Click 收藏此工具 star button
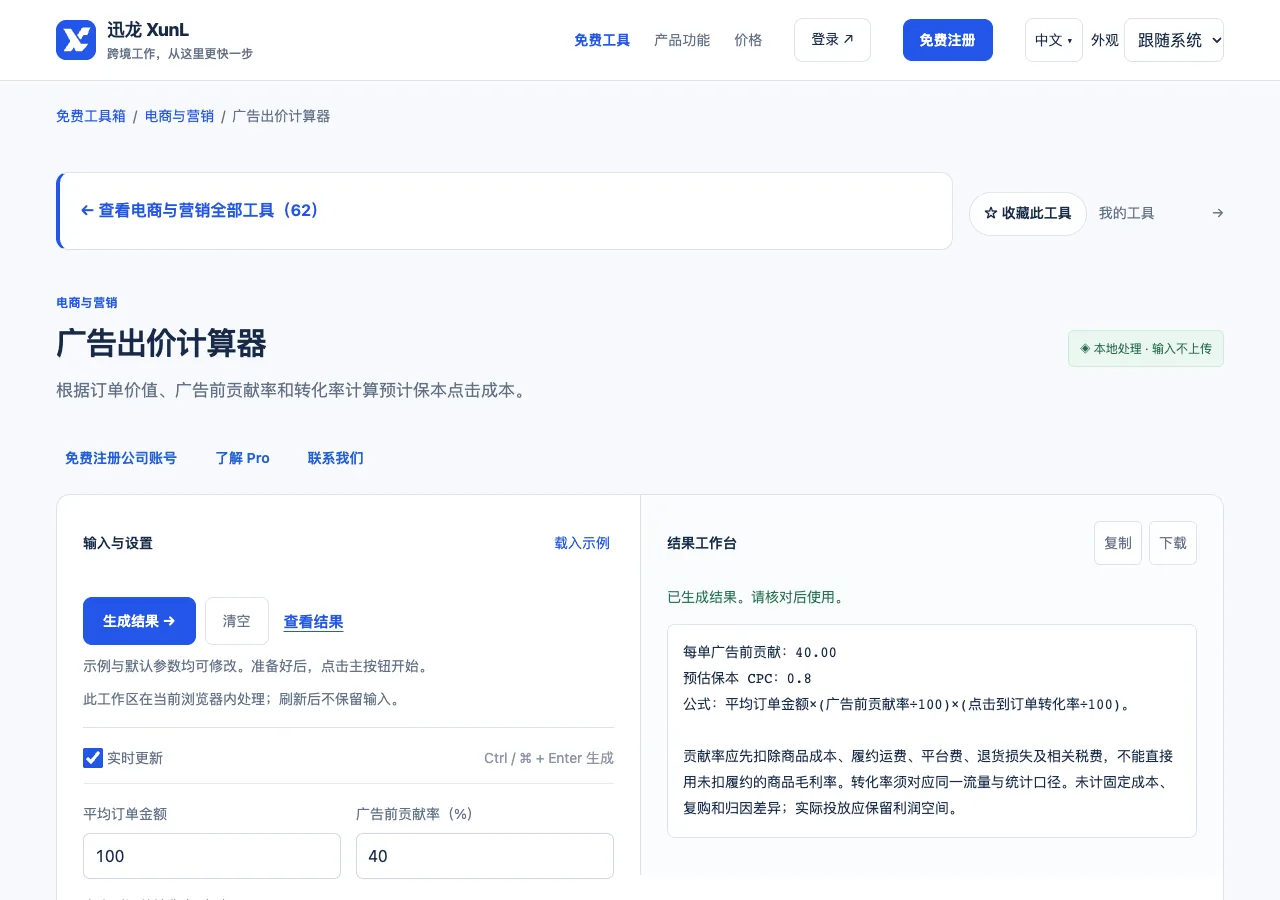Image resolution: width=1280 pixels, height=900 pixels. (x=1027, y=213)
